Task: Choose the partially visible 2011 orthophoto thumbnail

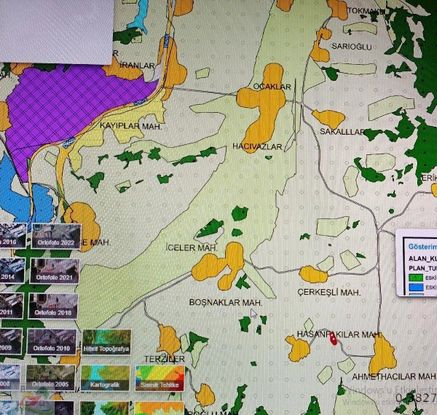Action: tap(11, 306)
